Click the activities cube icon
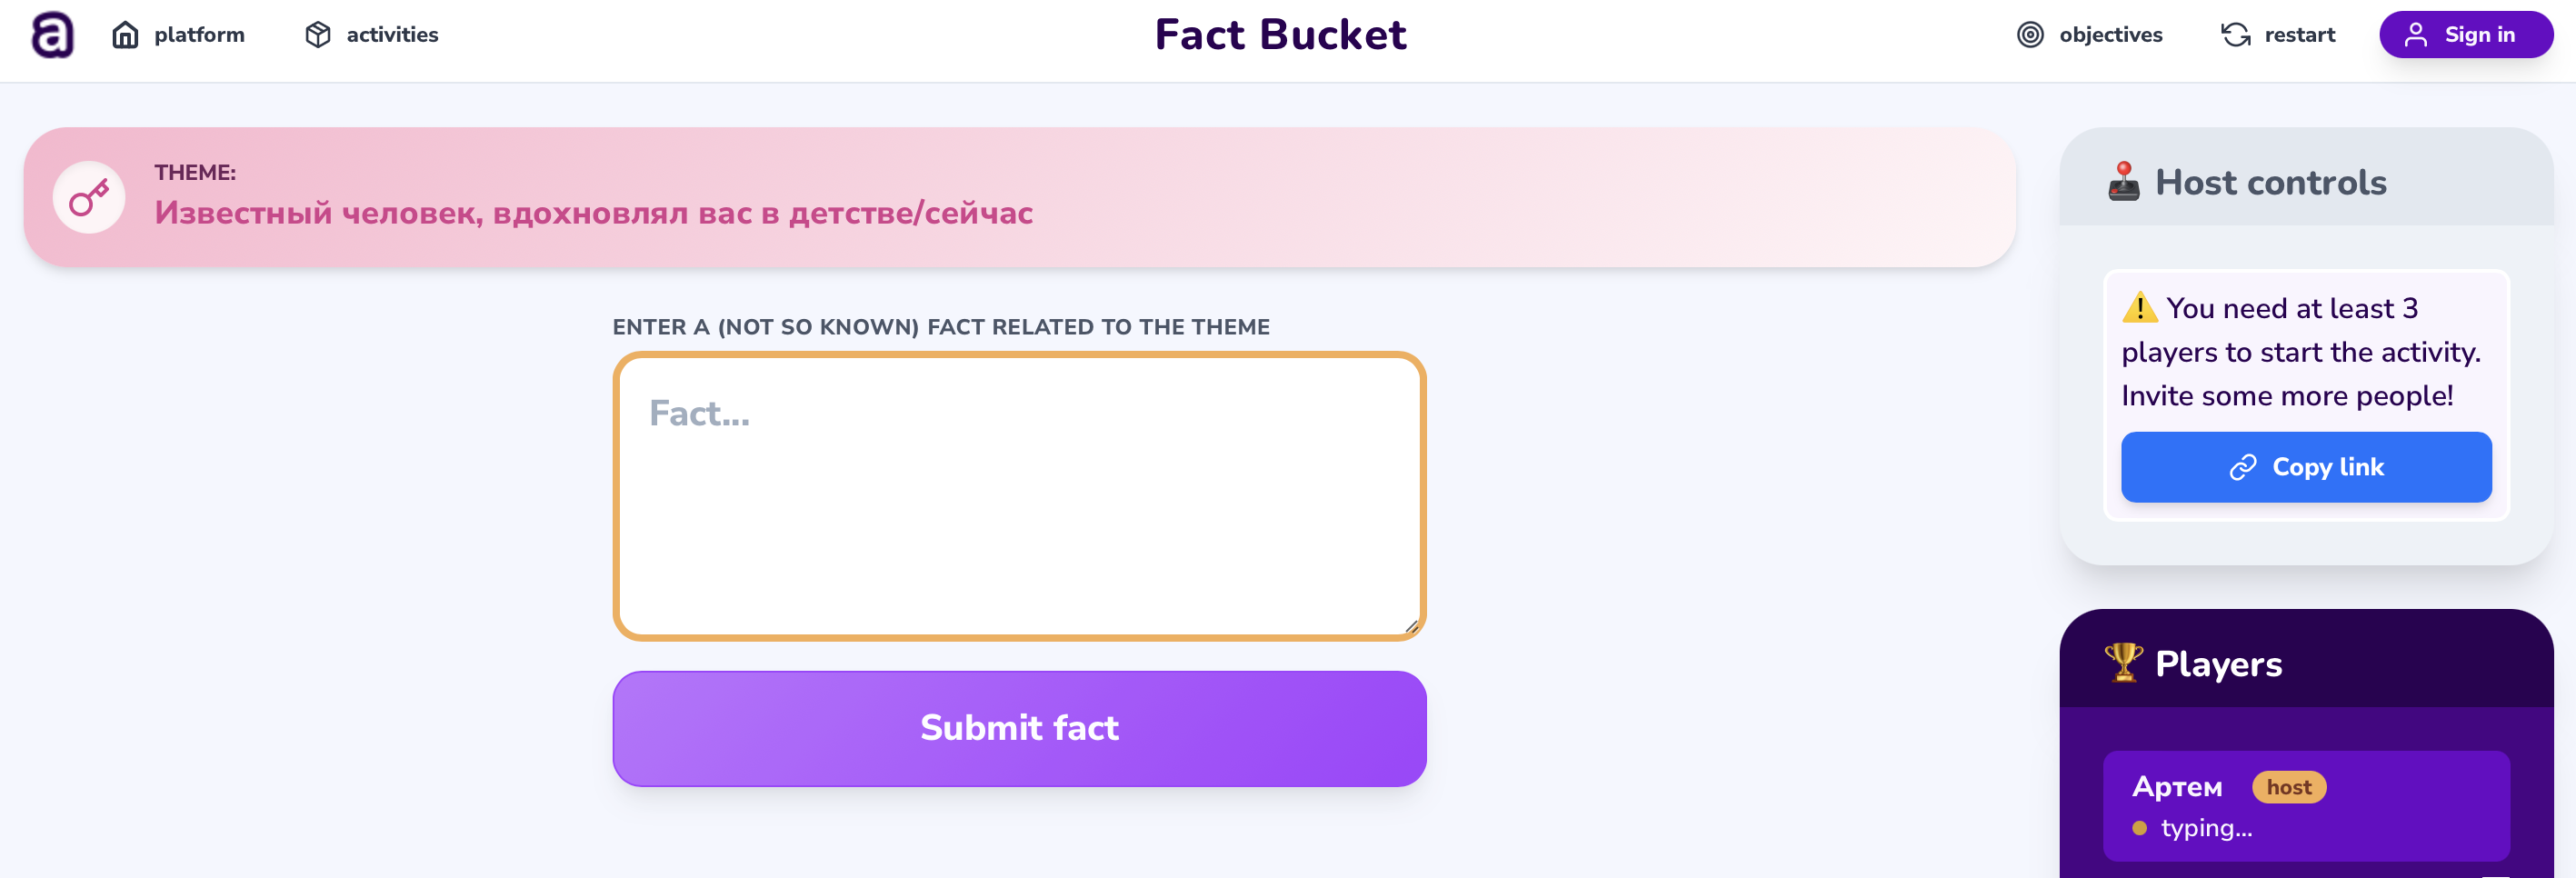2576x878 pixels. click(x=318, y=35)
